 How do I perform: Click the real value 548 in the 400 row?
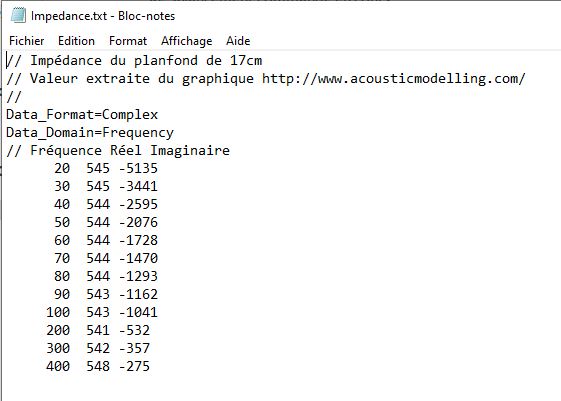(x=98, y=366)
